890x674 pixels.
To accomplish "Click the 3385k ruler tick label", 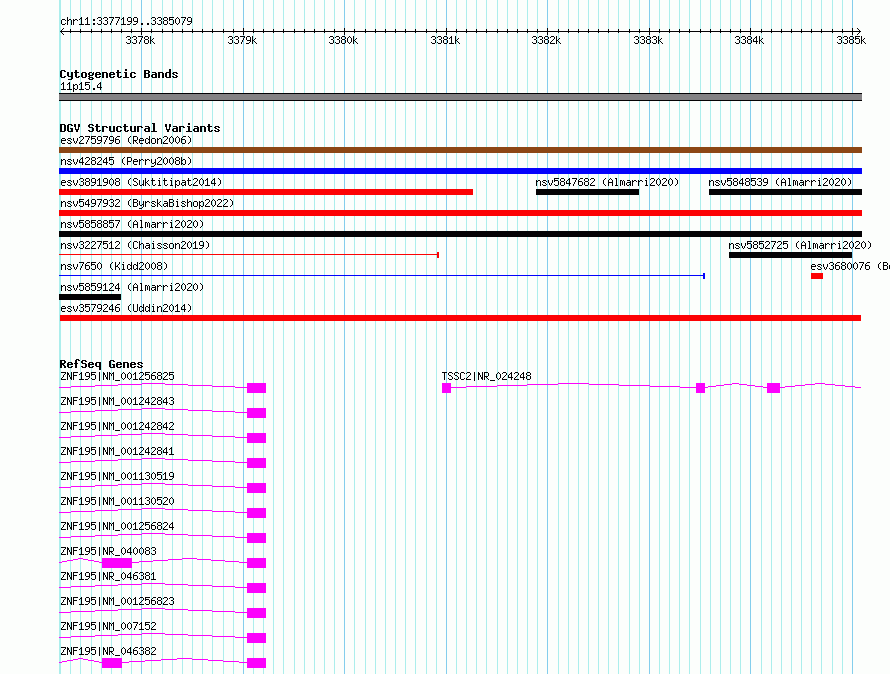I will pos(851,40).
